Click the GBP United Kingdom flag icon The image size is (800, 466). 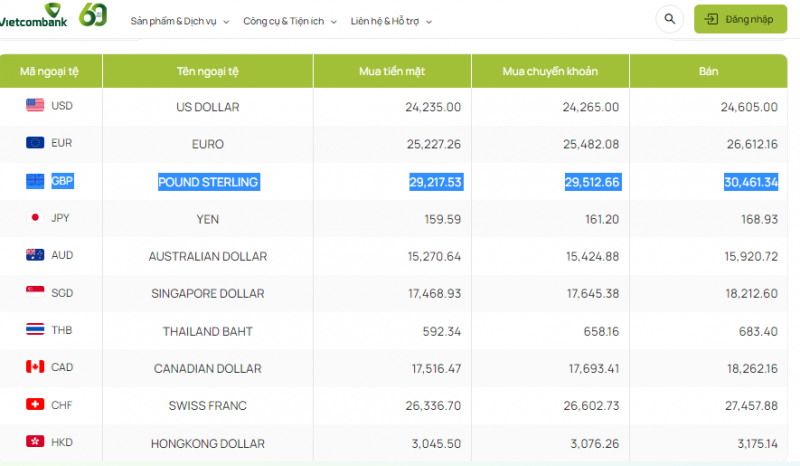(35, 181)
